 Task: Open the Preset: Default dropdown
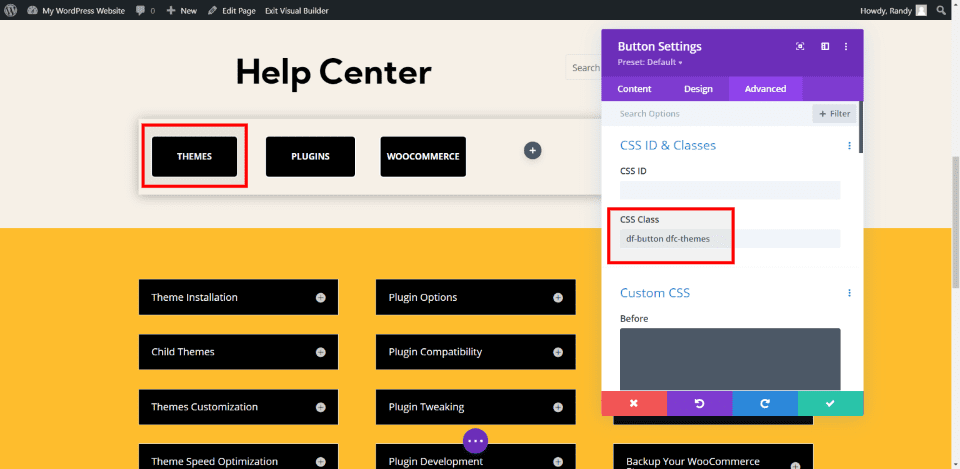(x=650, y=62)
